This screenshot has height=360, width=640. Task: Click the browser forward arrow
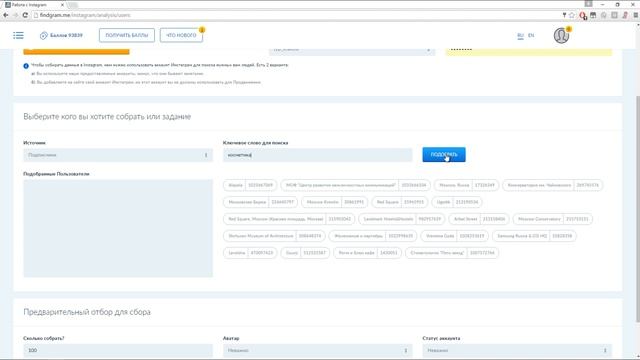click(16, 15)
